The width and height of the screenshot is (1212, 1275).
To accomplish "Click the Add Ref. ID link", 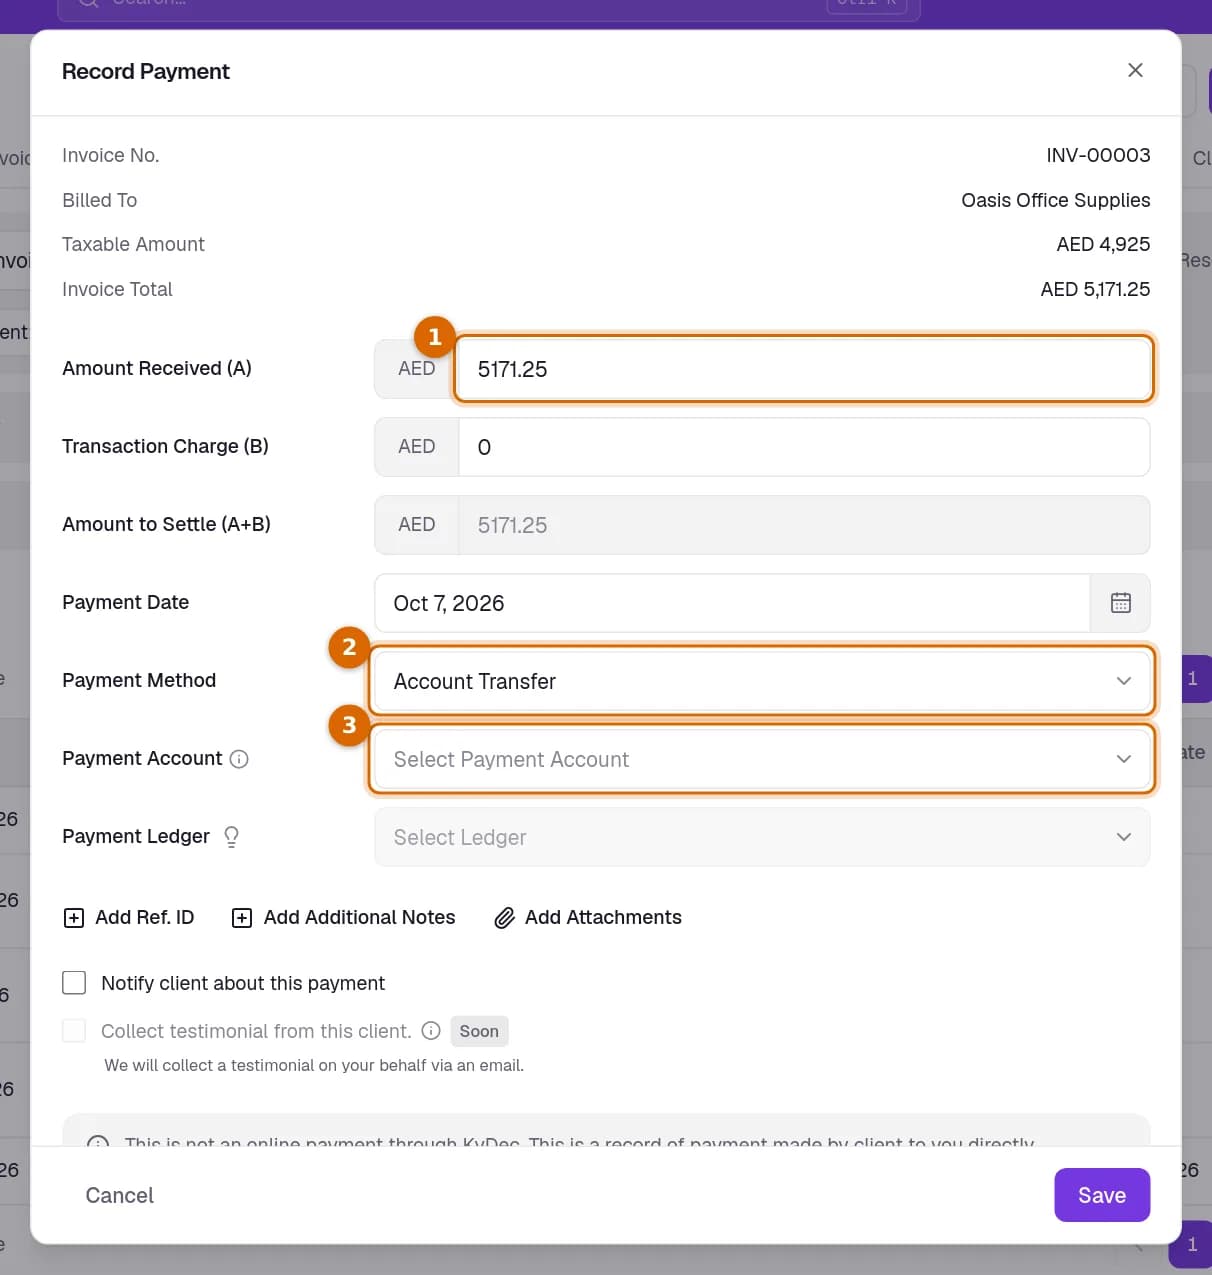I will (x=129, y=918).
